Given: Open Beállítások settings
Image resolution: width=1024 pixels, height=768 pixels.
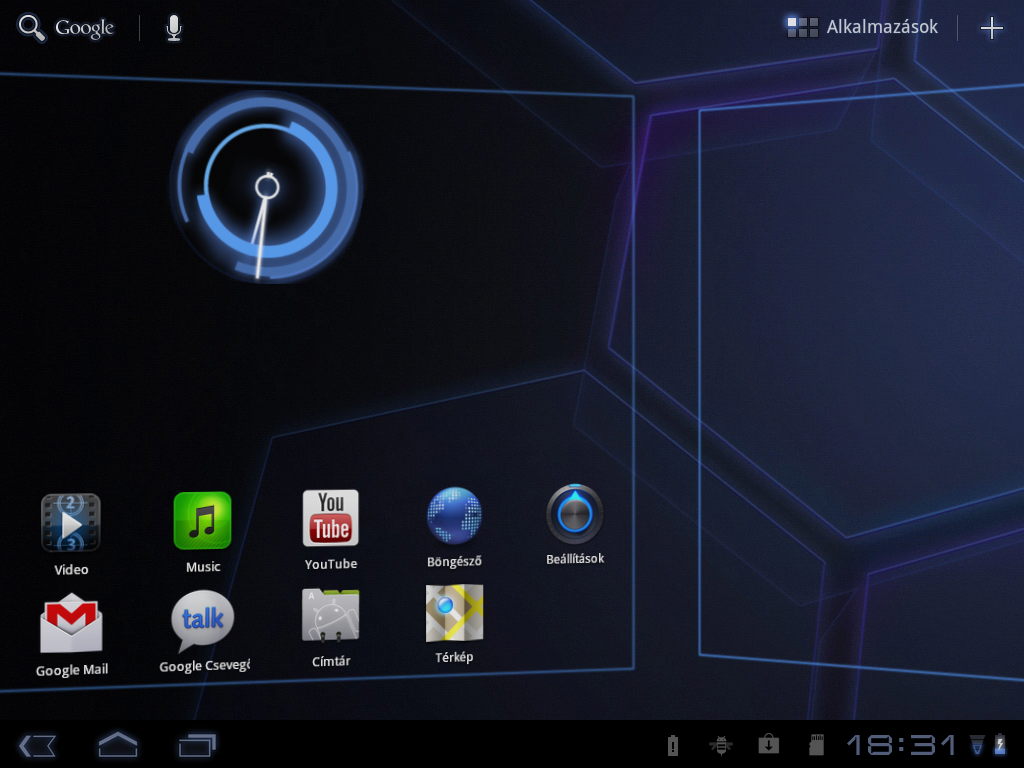Looking at the screenshot, I should tap(575, 525).
